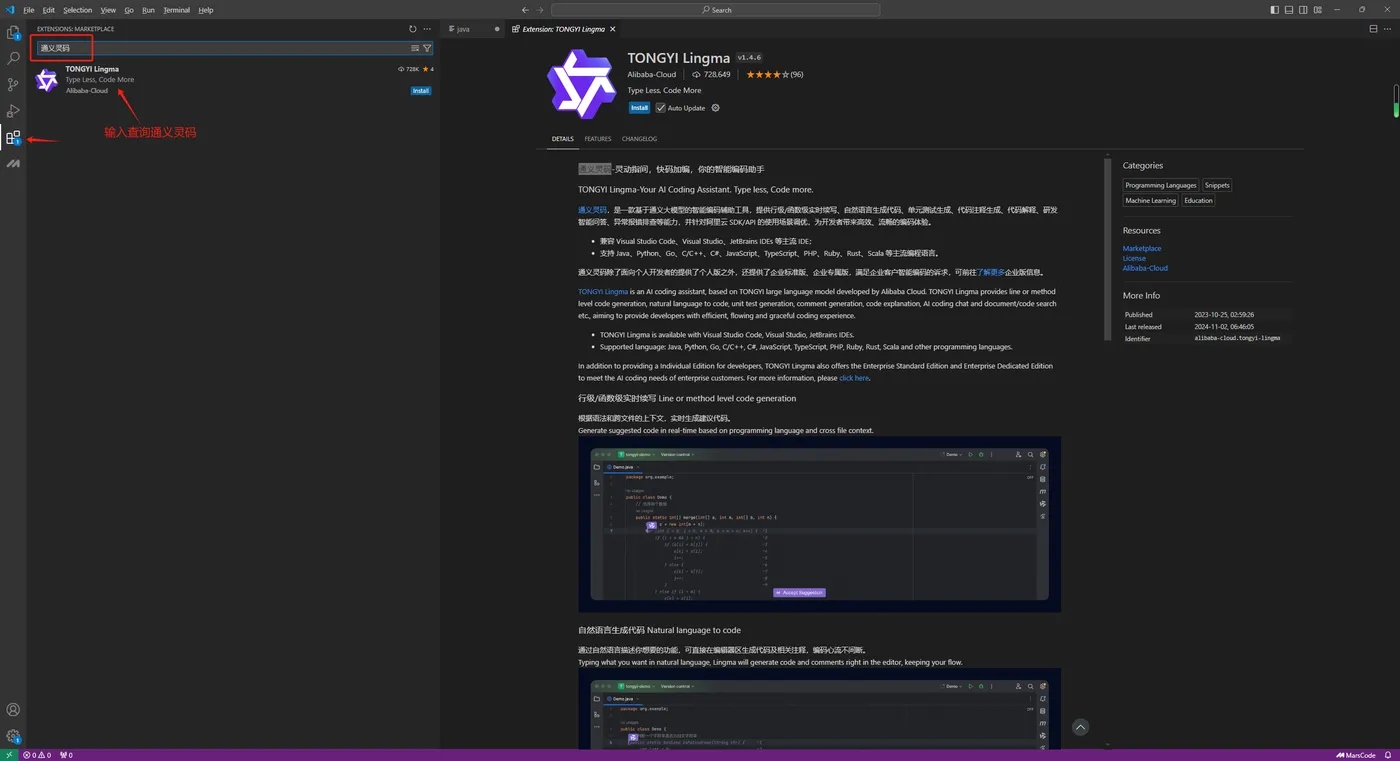Open the View menu
The width and height of the screenshot is (1400, 761).
(x=108, y=10)
